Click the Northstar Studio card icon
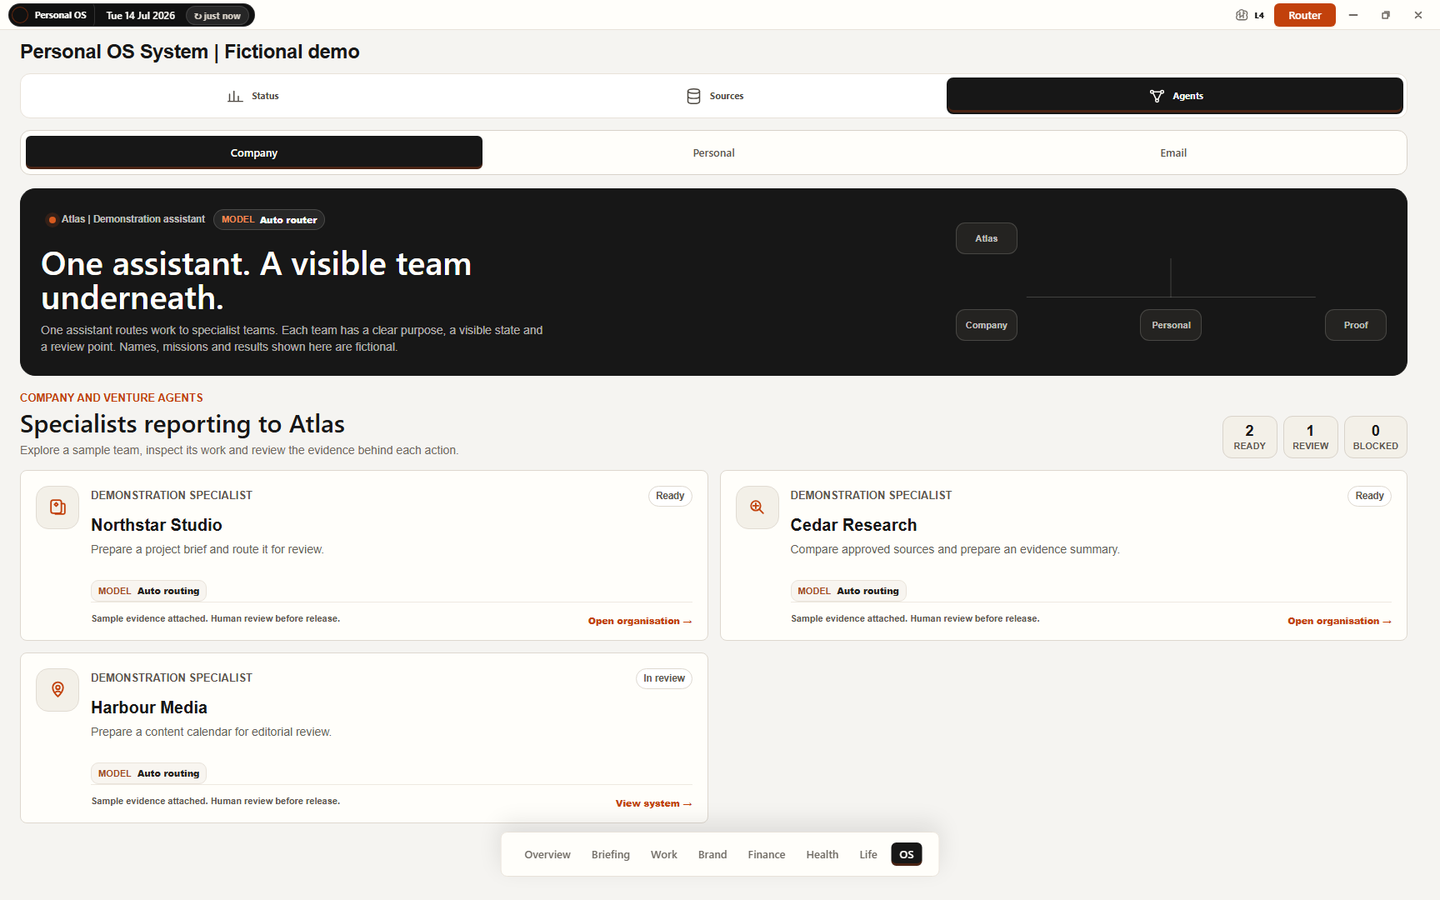Viewport: 1440px width, 900px height. [x=57, y=507]
